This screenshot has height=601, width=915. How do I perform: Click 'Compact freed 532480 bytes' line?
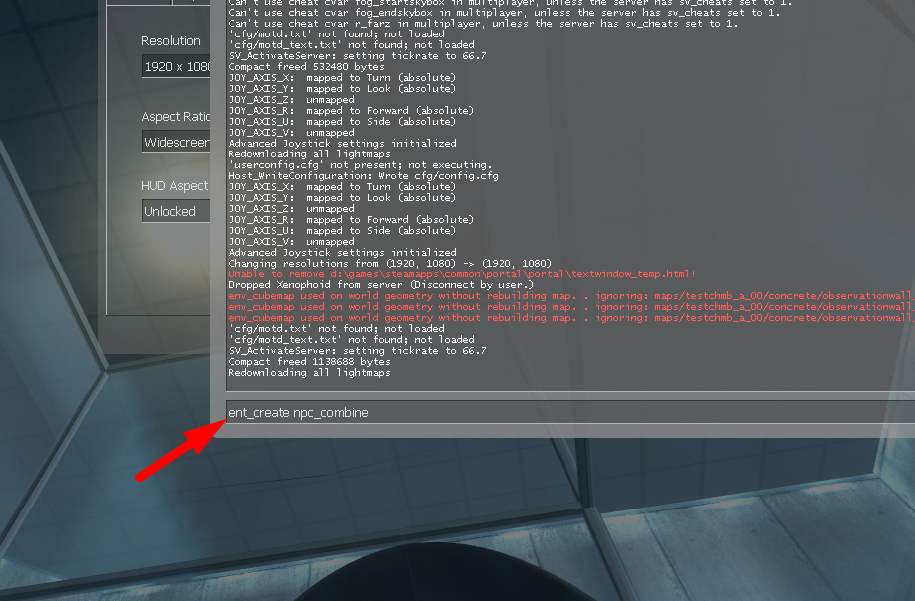(x=306, y=67)
